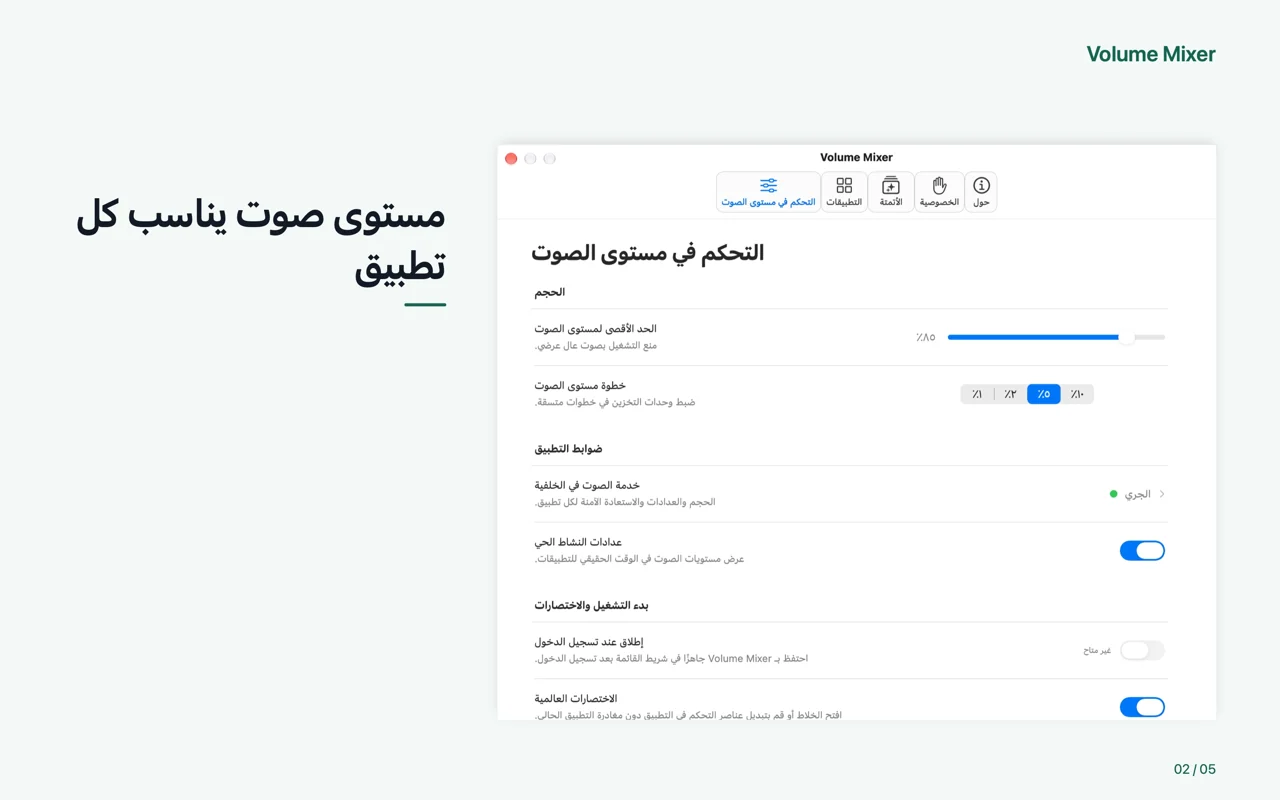Pick the ٪١٠ volume step option
Viewport: 1280px width, 800px height.
point(1077,394)
